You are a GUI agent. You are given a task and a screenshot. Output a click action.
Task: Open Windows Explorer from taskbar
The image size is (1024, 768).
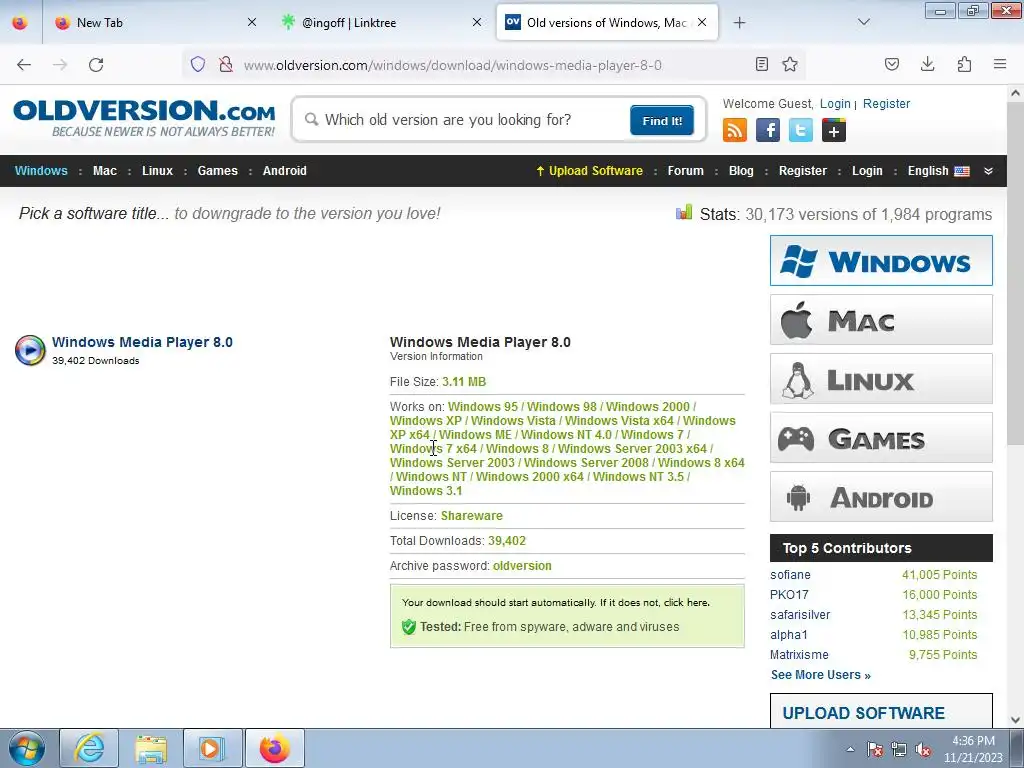point(151,748)
